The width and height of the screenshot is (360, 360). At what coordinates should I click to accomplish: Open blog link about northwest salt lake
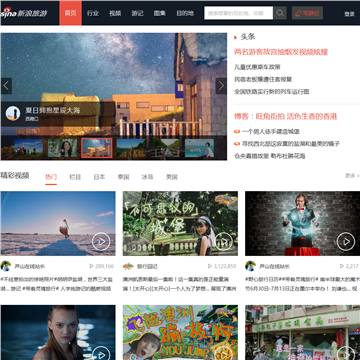(290, 144)
